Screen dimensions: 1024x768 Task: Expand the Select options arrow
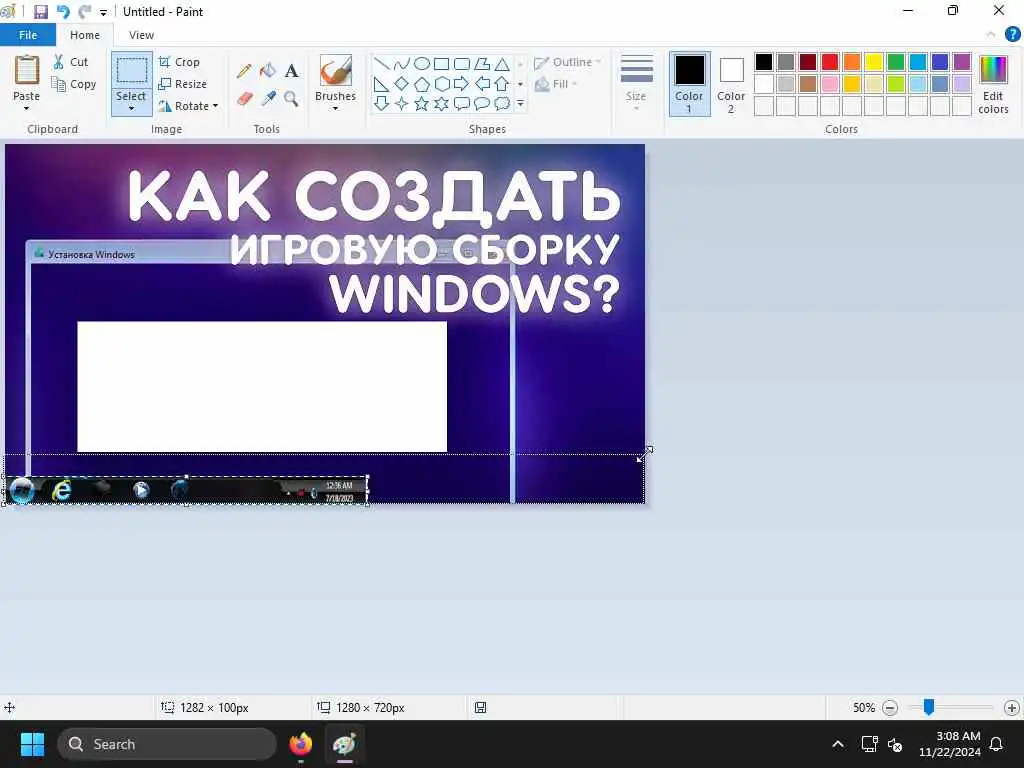131,108
